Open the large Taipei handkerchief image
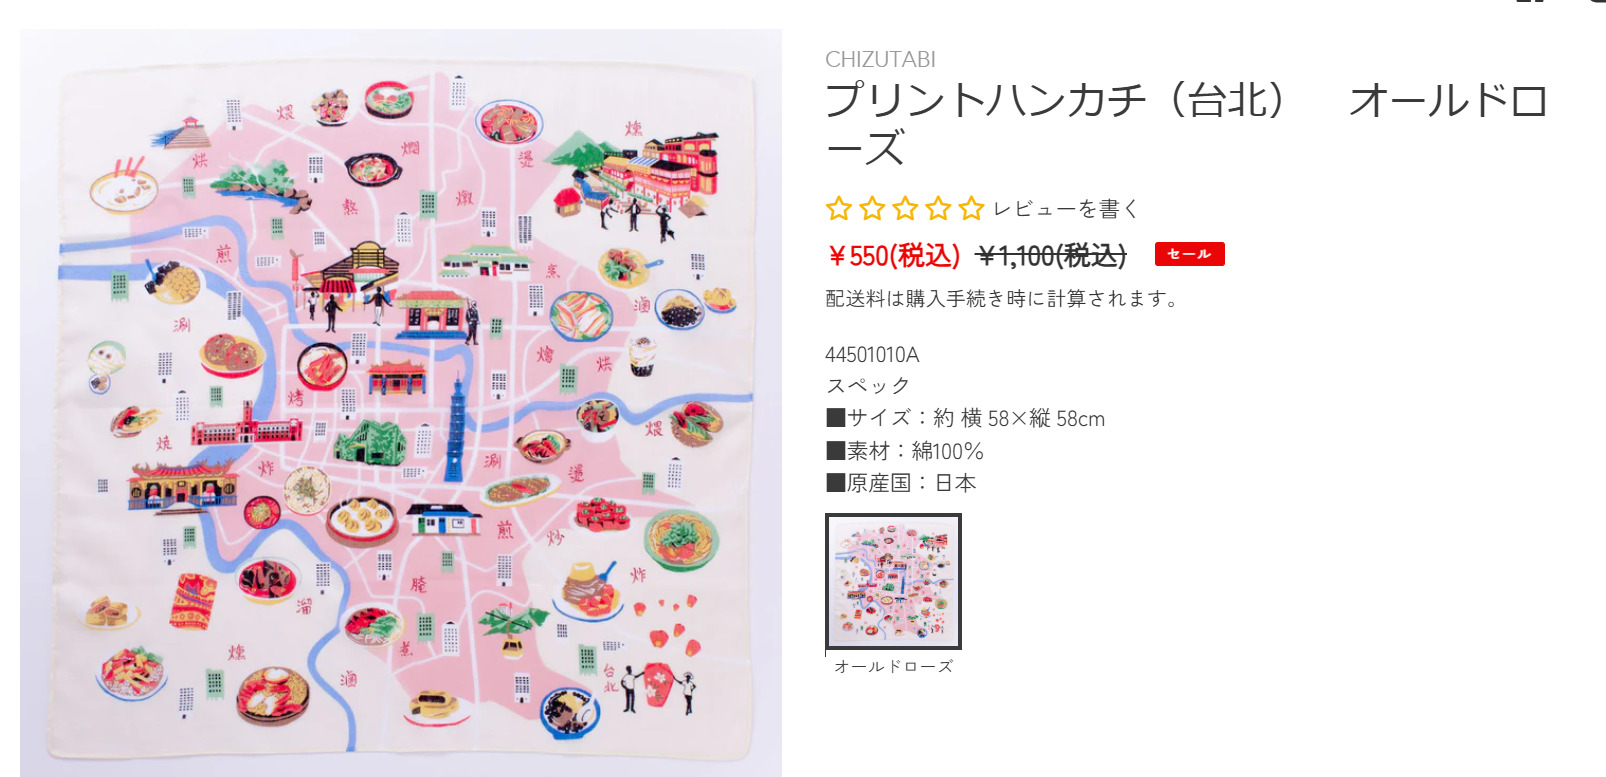The height and width of the screenshot is (777, 1606). [401, 403]
